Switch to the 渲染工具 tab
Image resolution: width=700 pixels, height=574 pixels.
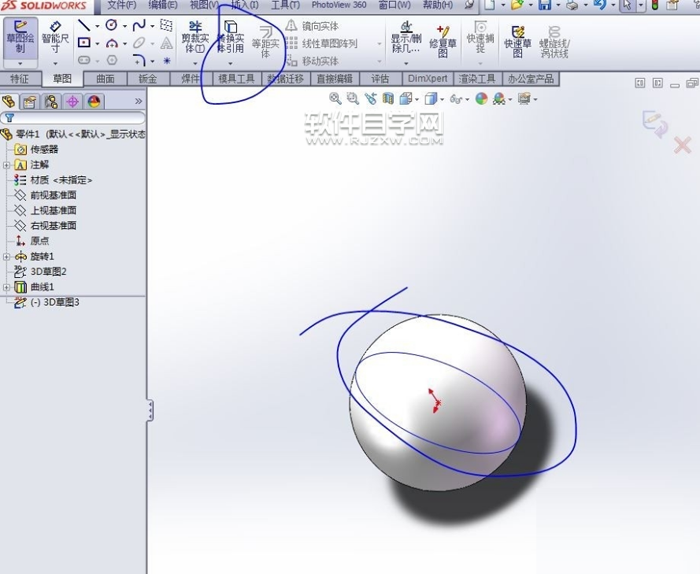[477, 79]
